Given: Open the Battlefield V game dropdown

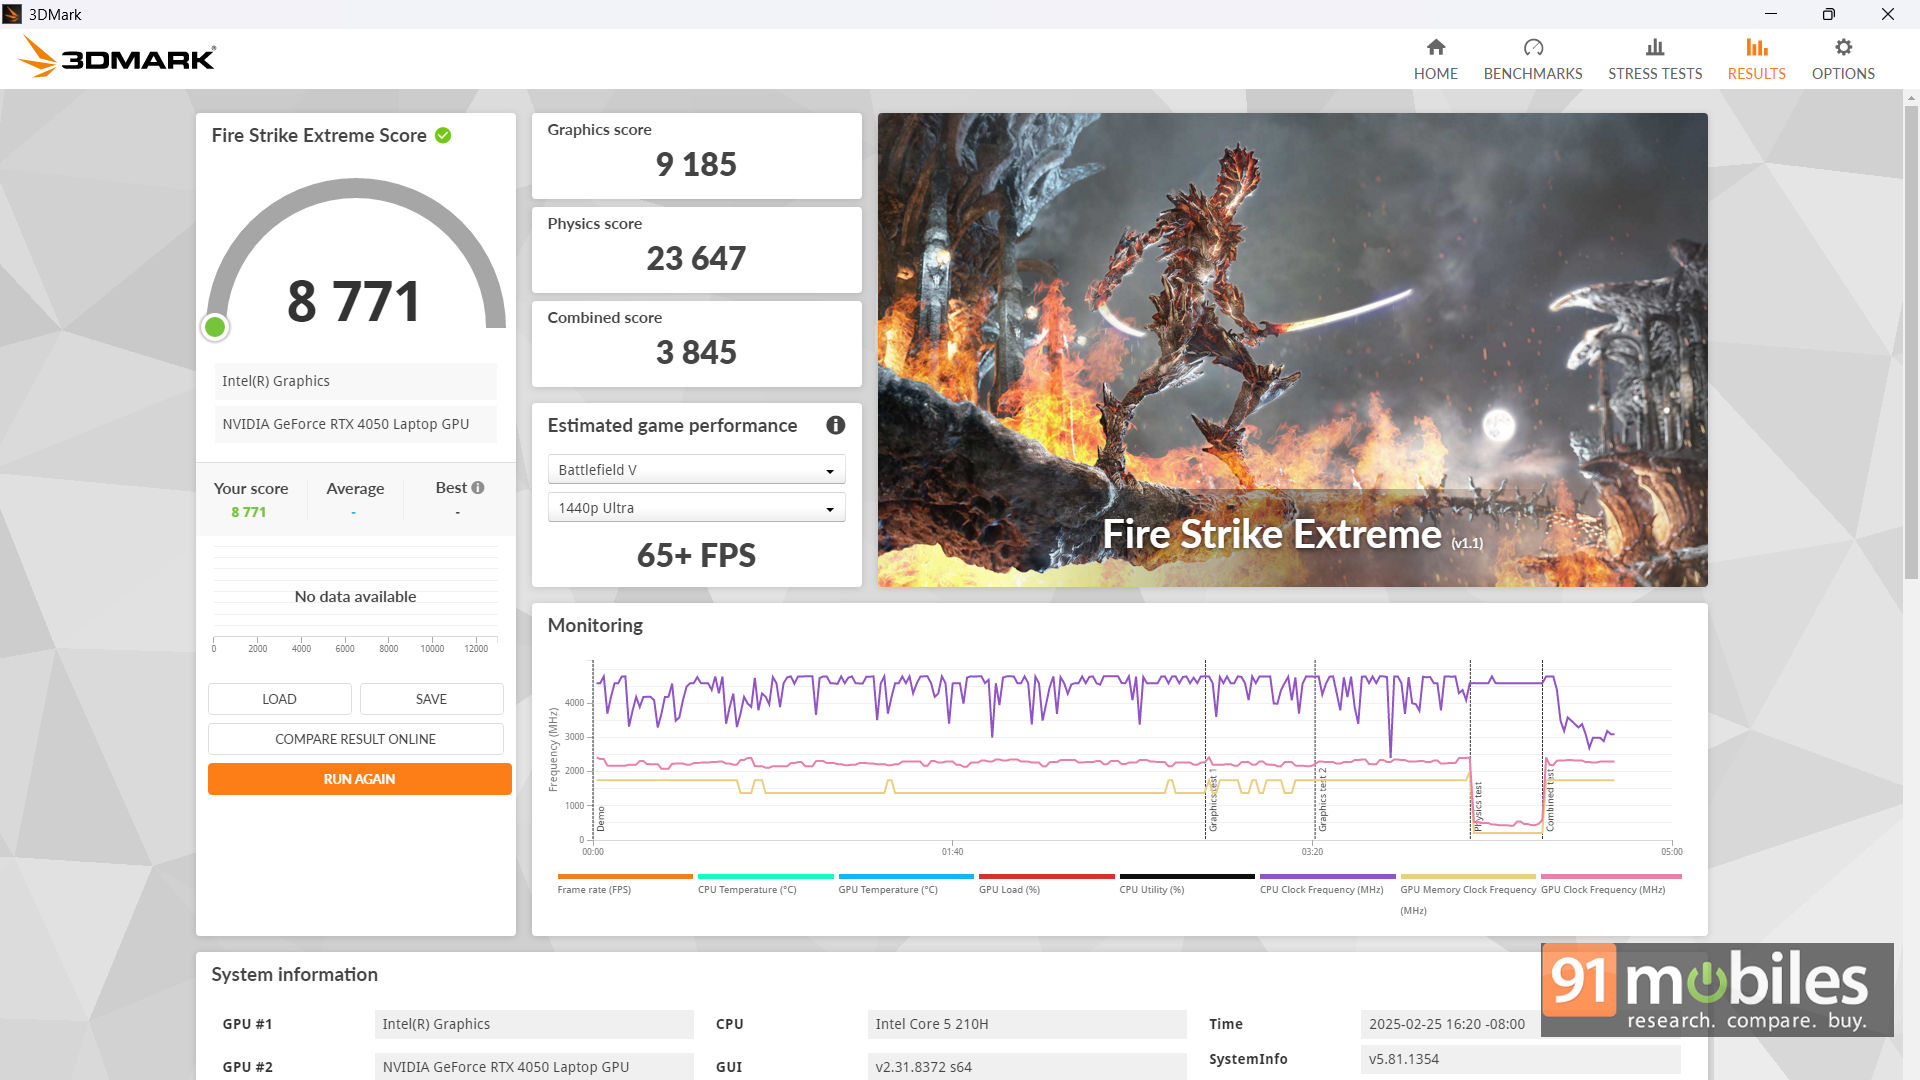Looking at the screenshot, I should pos(696,470).
